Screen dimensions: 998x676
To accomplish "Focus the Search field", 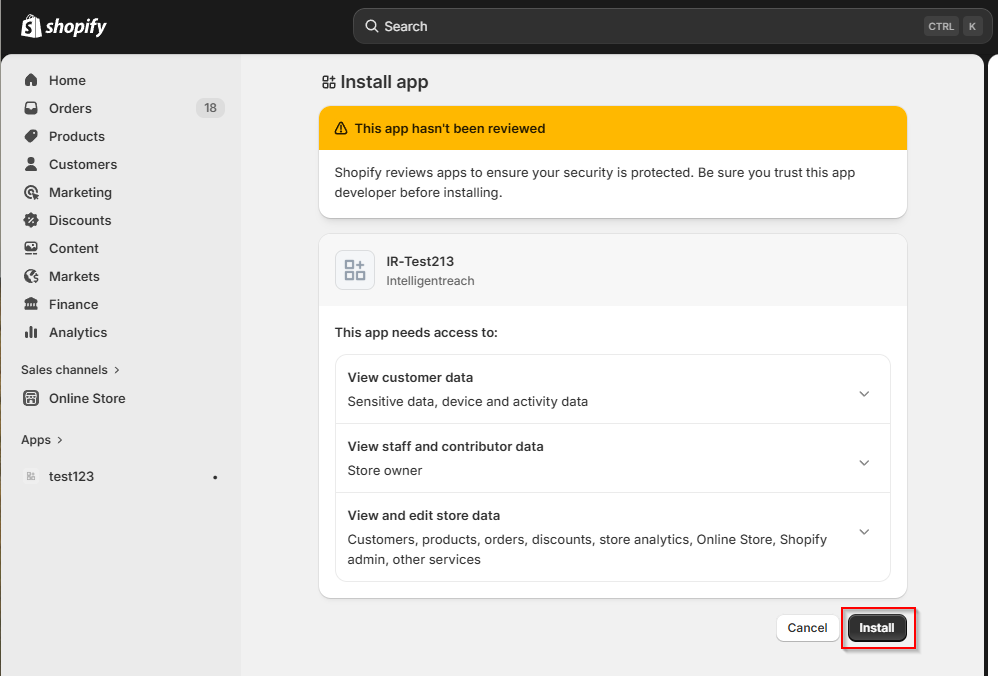I will [671, 26].
